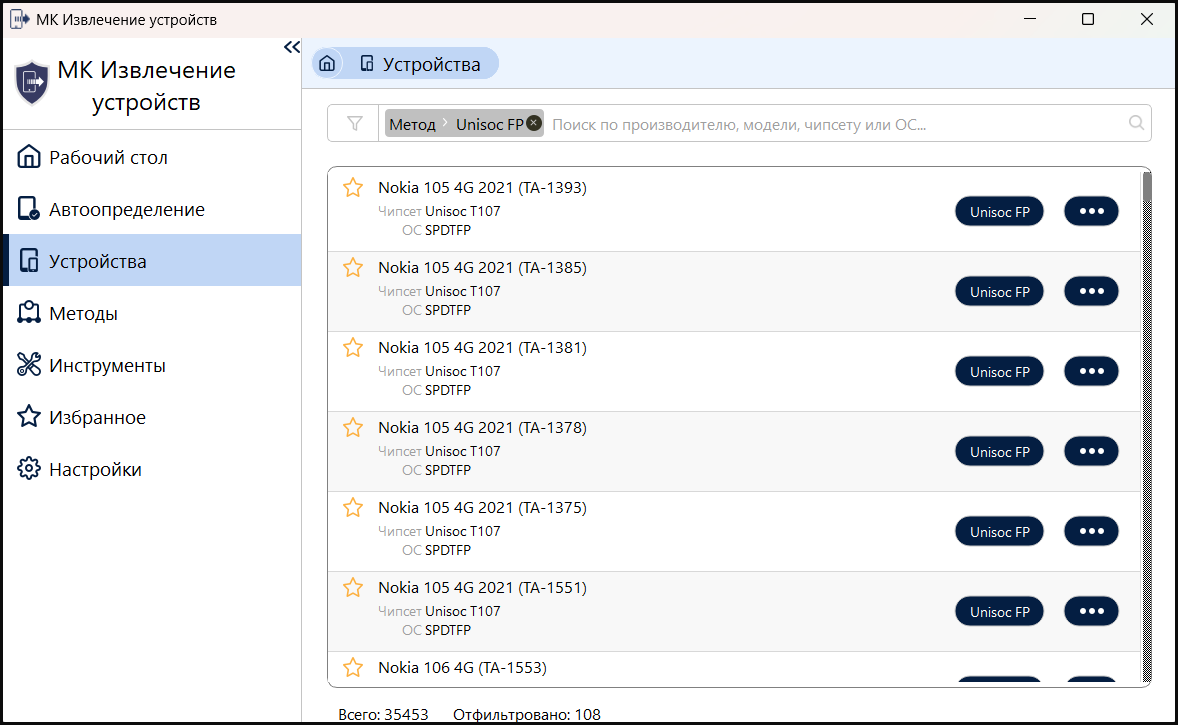Click Unisoc FP button for TA-1393
This screenshot has width=1178, height=725.
coord(999,212)
